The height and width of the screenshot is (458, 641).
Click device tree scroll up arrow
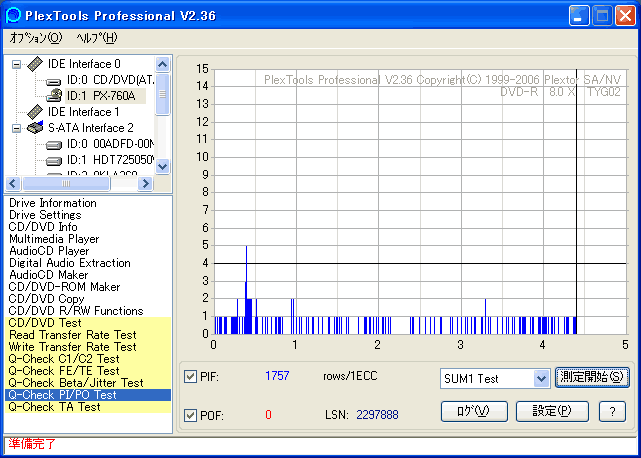163,64
